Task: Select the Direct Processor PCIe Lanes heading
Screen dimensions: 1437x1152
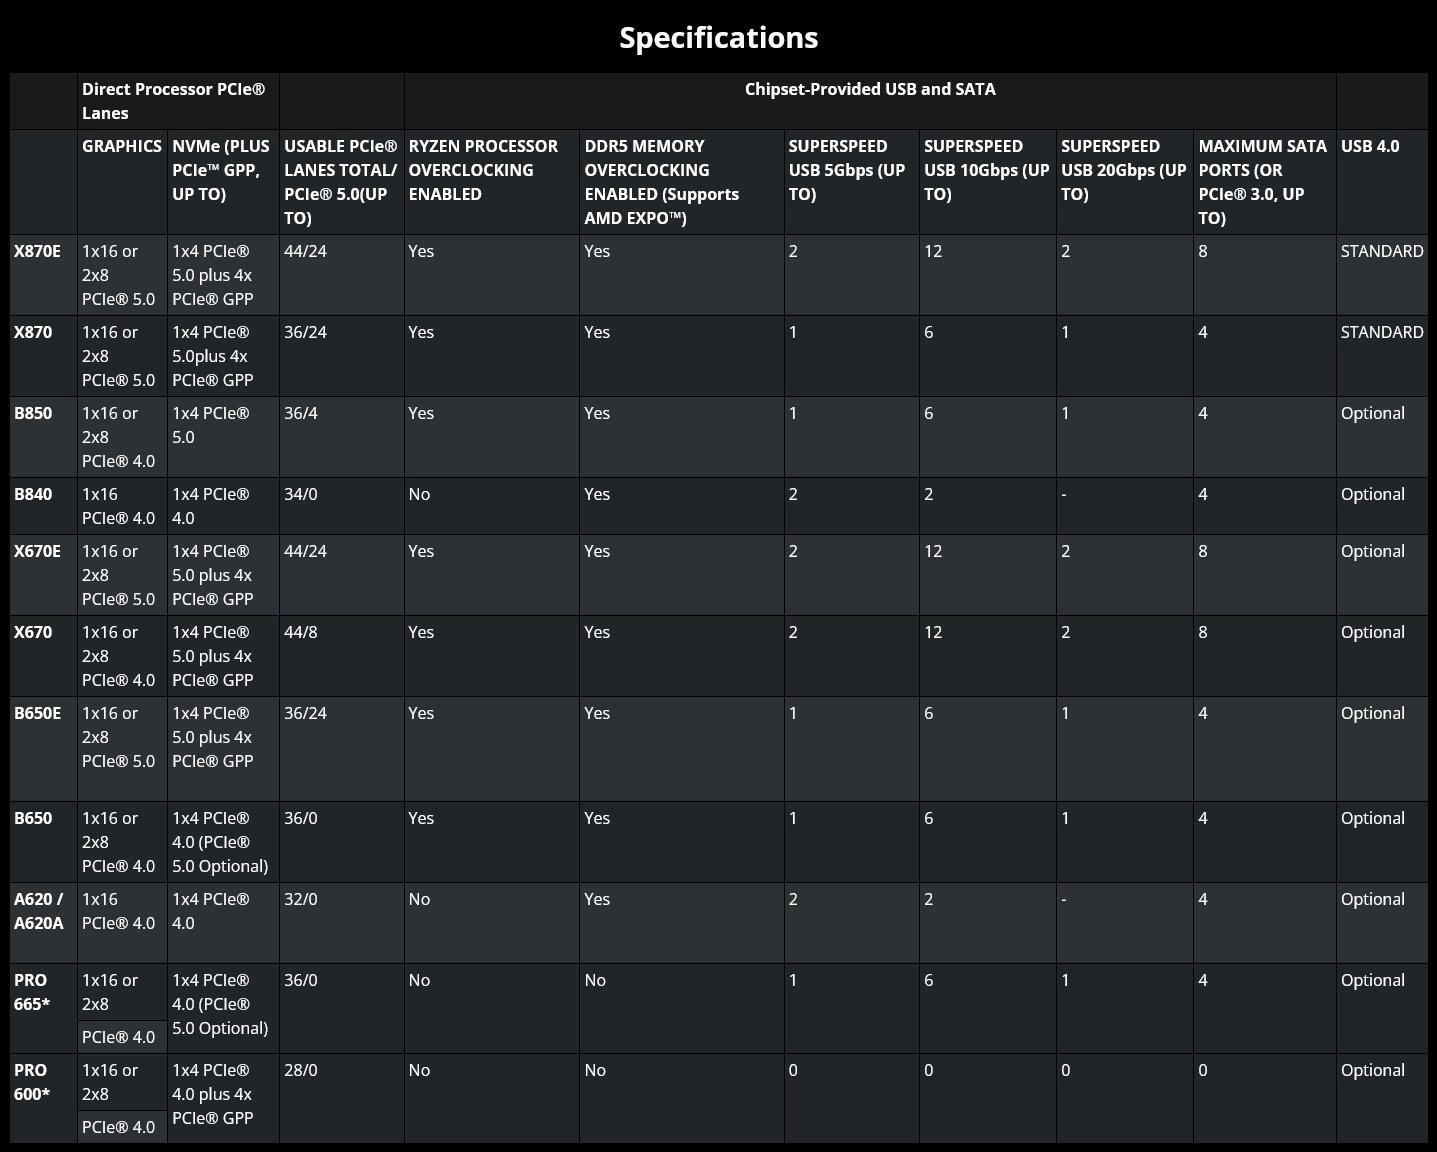Action: pyautogui.click(x=173, y=101)
